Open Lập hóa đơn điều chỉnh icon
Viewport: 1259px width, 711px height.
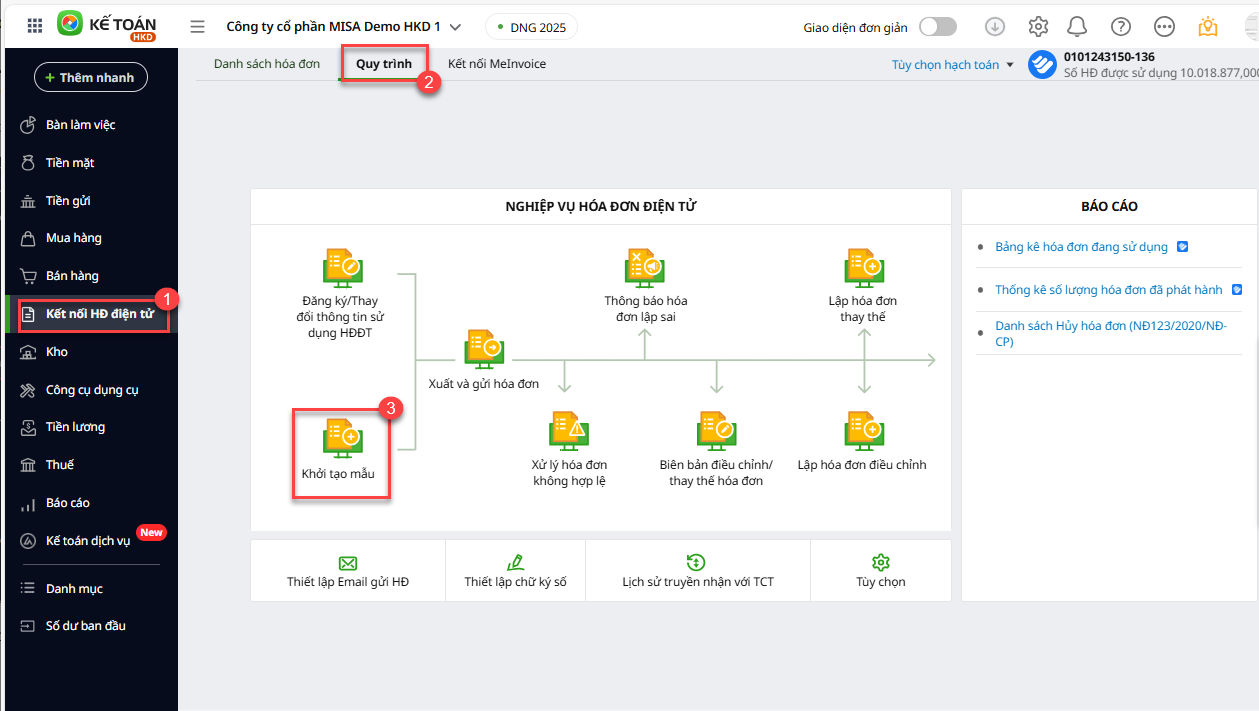click(862, 429)
